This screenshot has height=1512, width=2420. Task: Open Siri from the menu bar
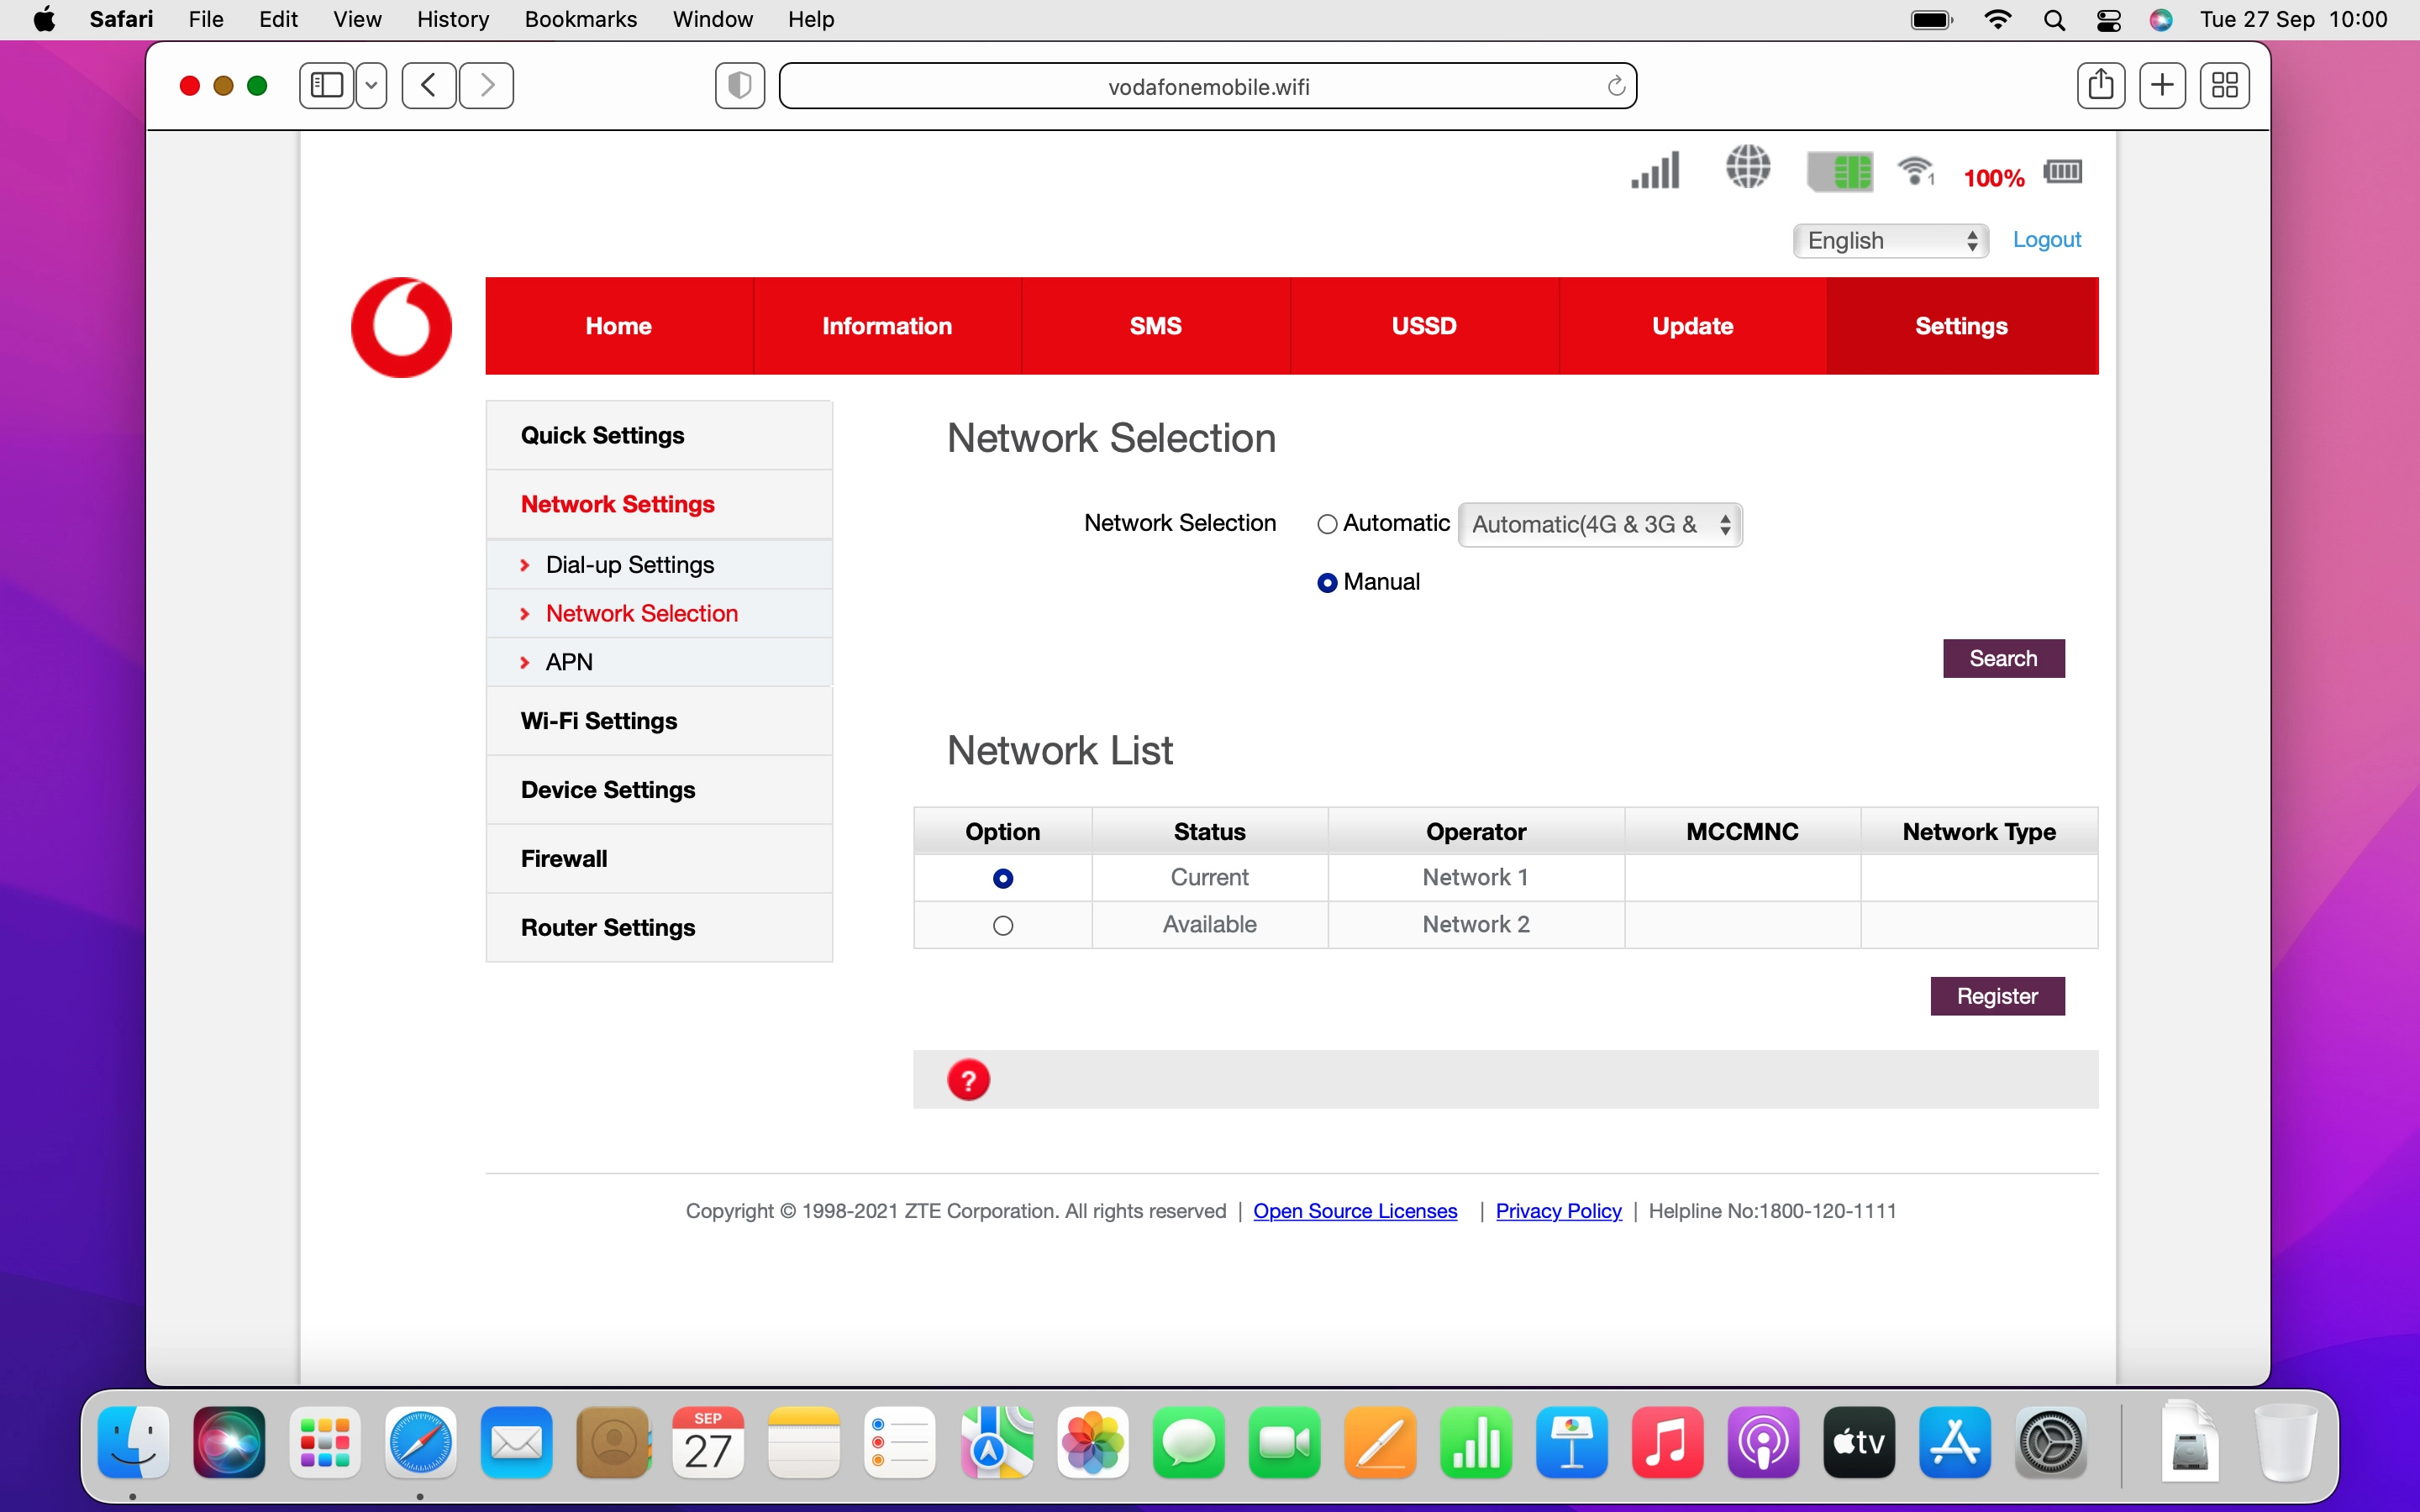point(2161,19)
